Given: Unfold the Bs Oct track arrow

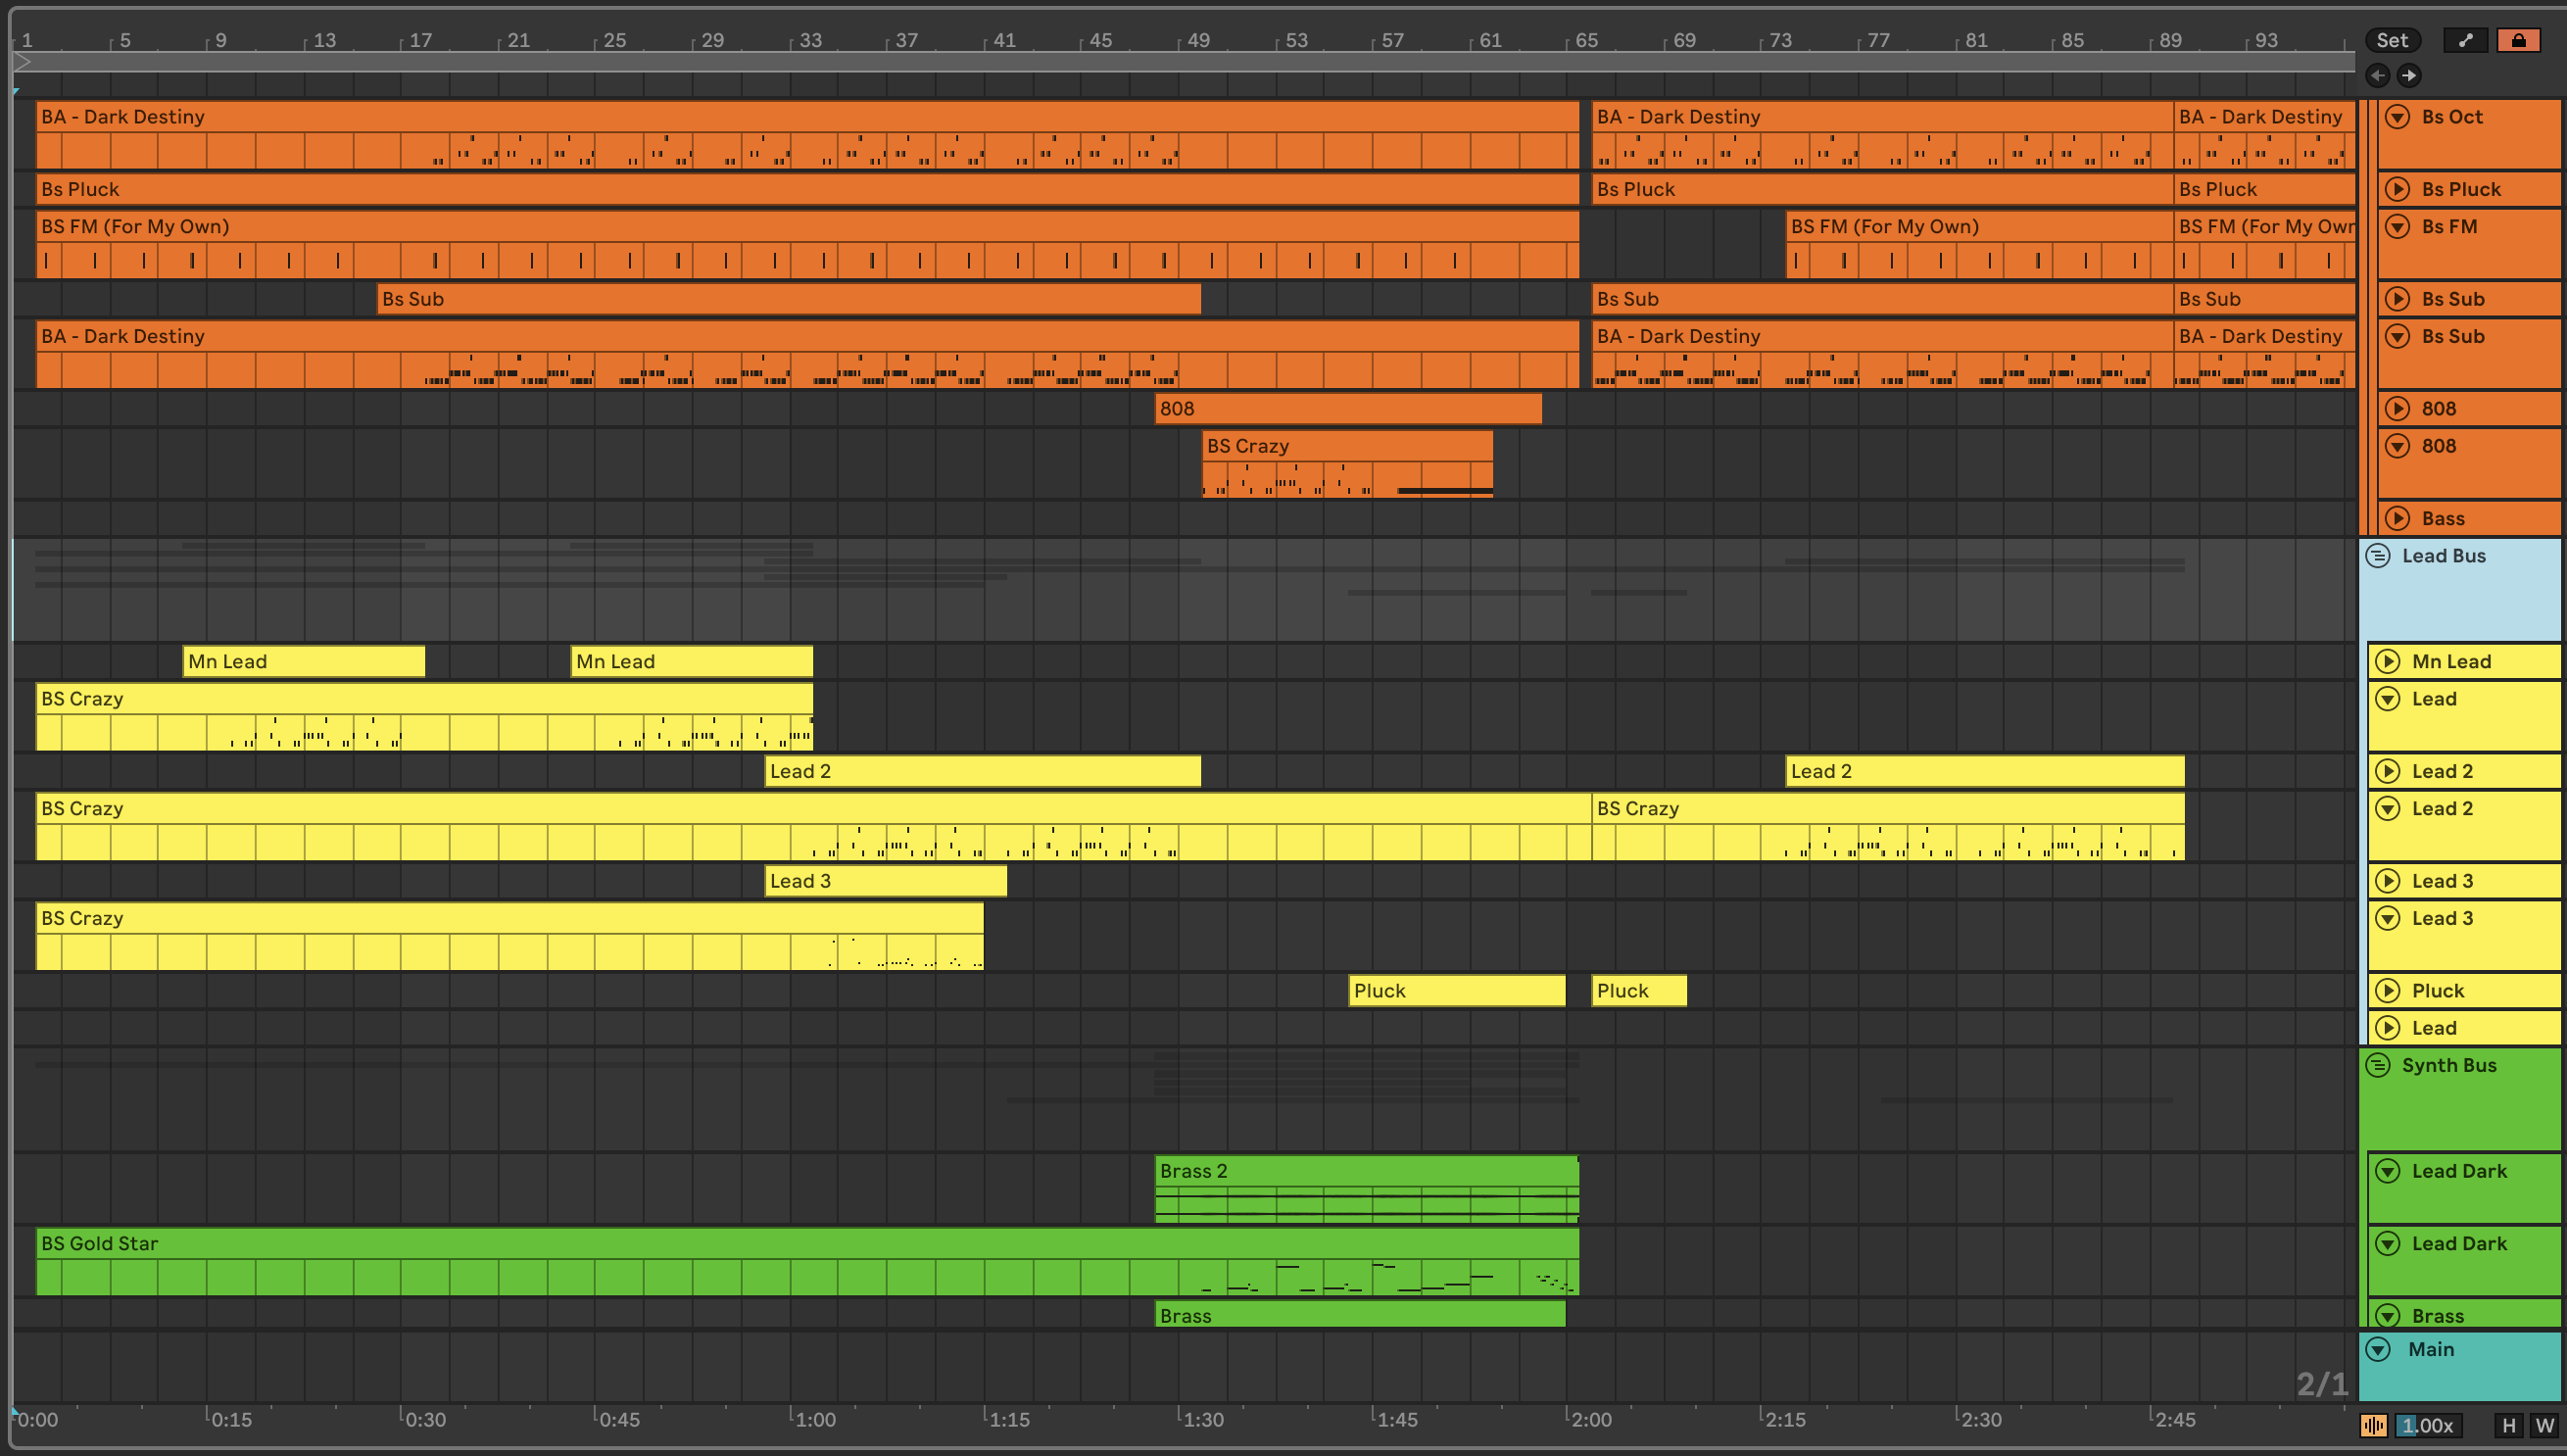Looking at the screenshot, I should pos(2397,117).
